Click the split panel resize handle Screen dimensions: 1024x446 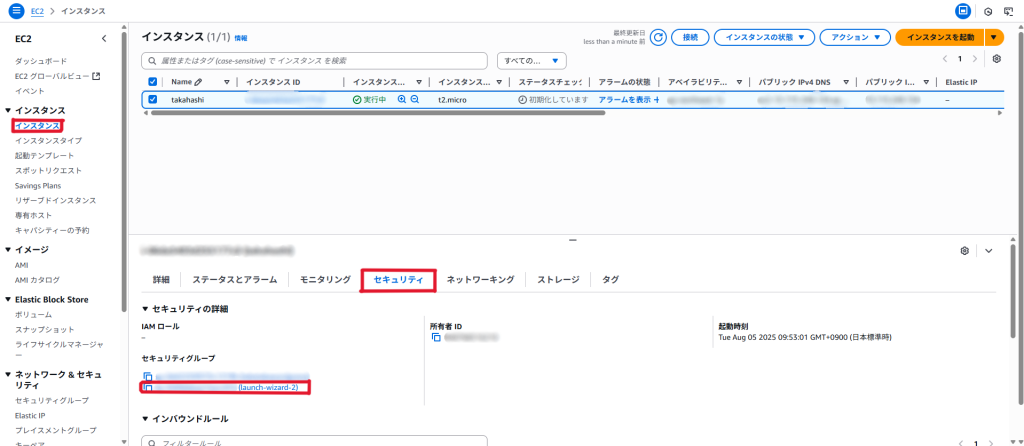[572, 240]
